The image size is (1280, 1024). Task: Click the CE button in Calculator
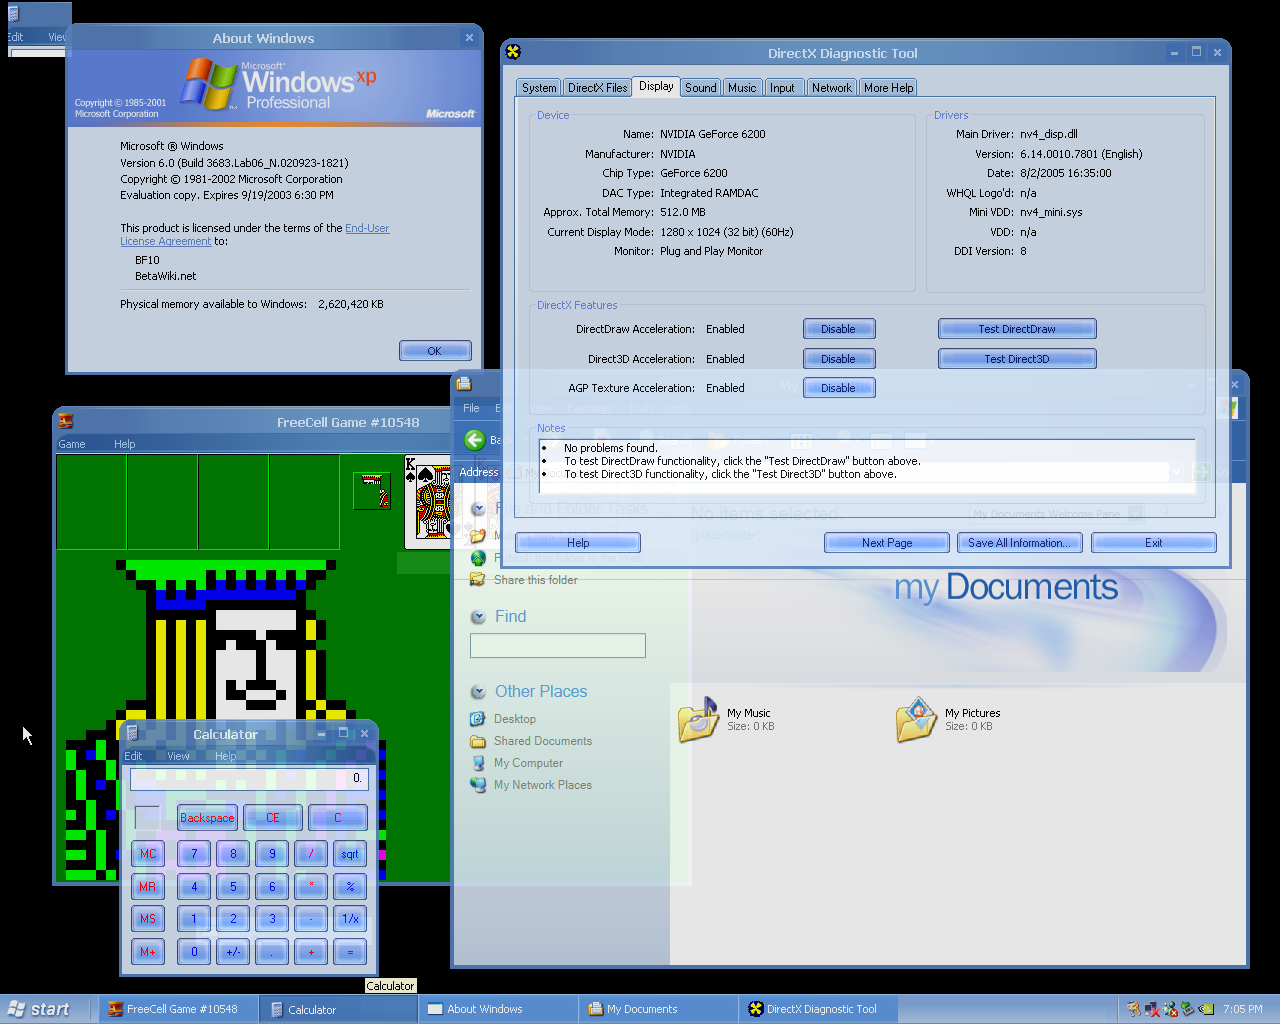(x=273, y=818)
